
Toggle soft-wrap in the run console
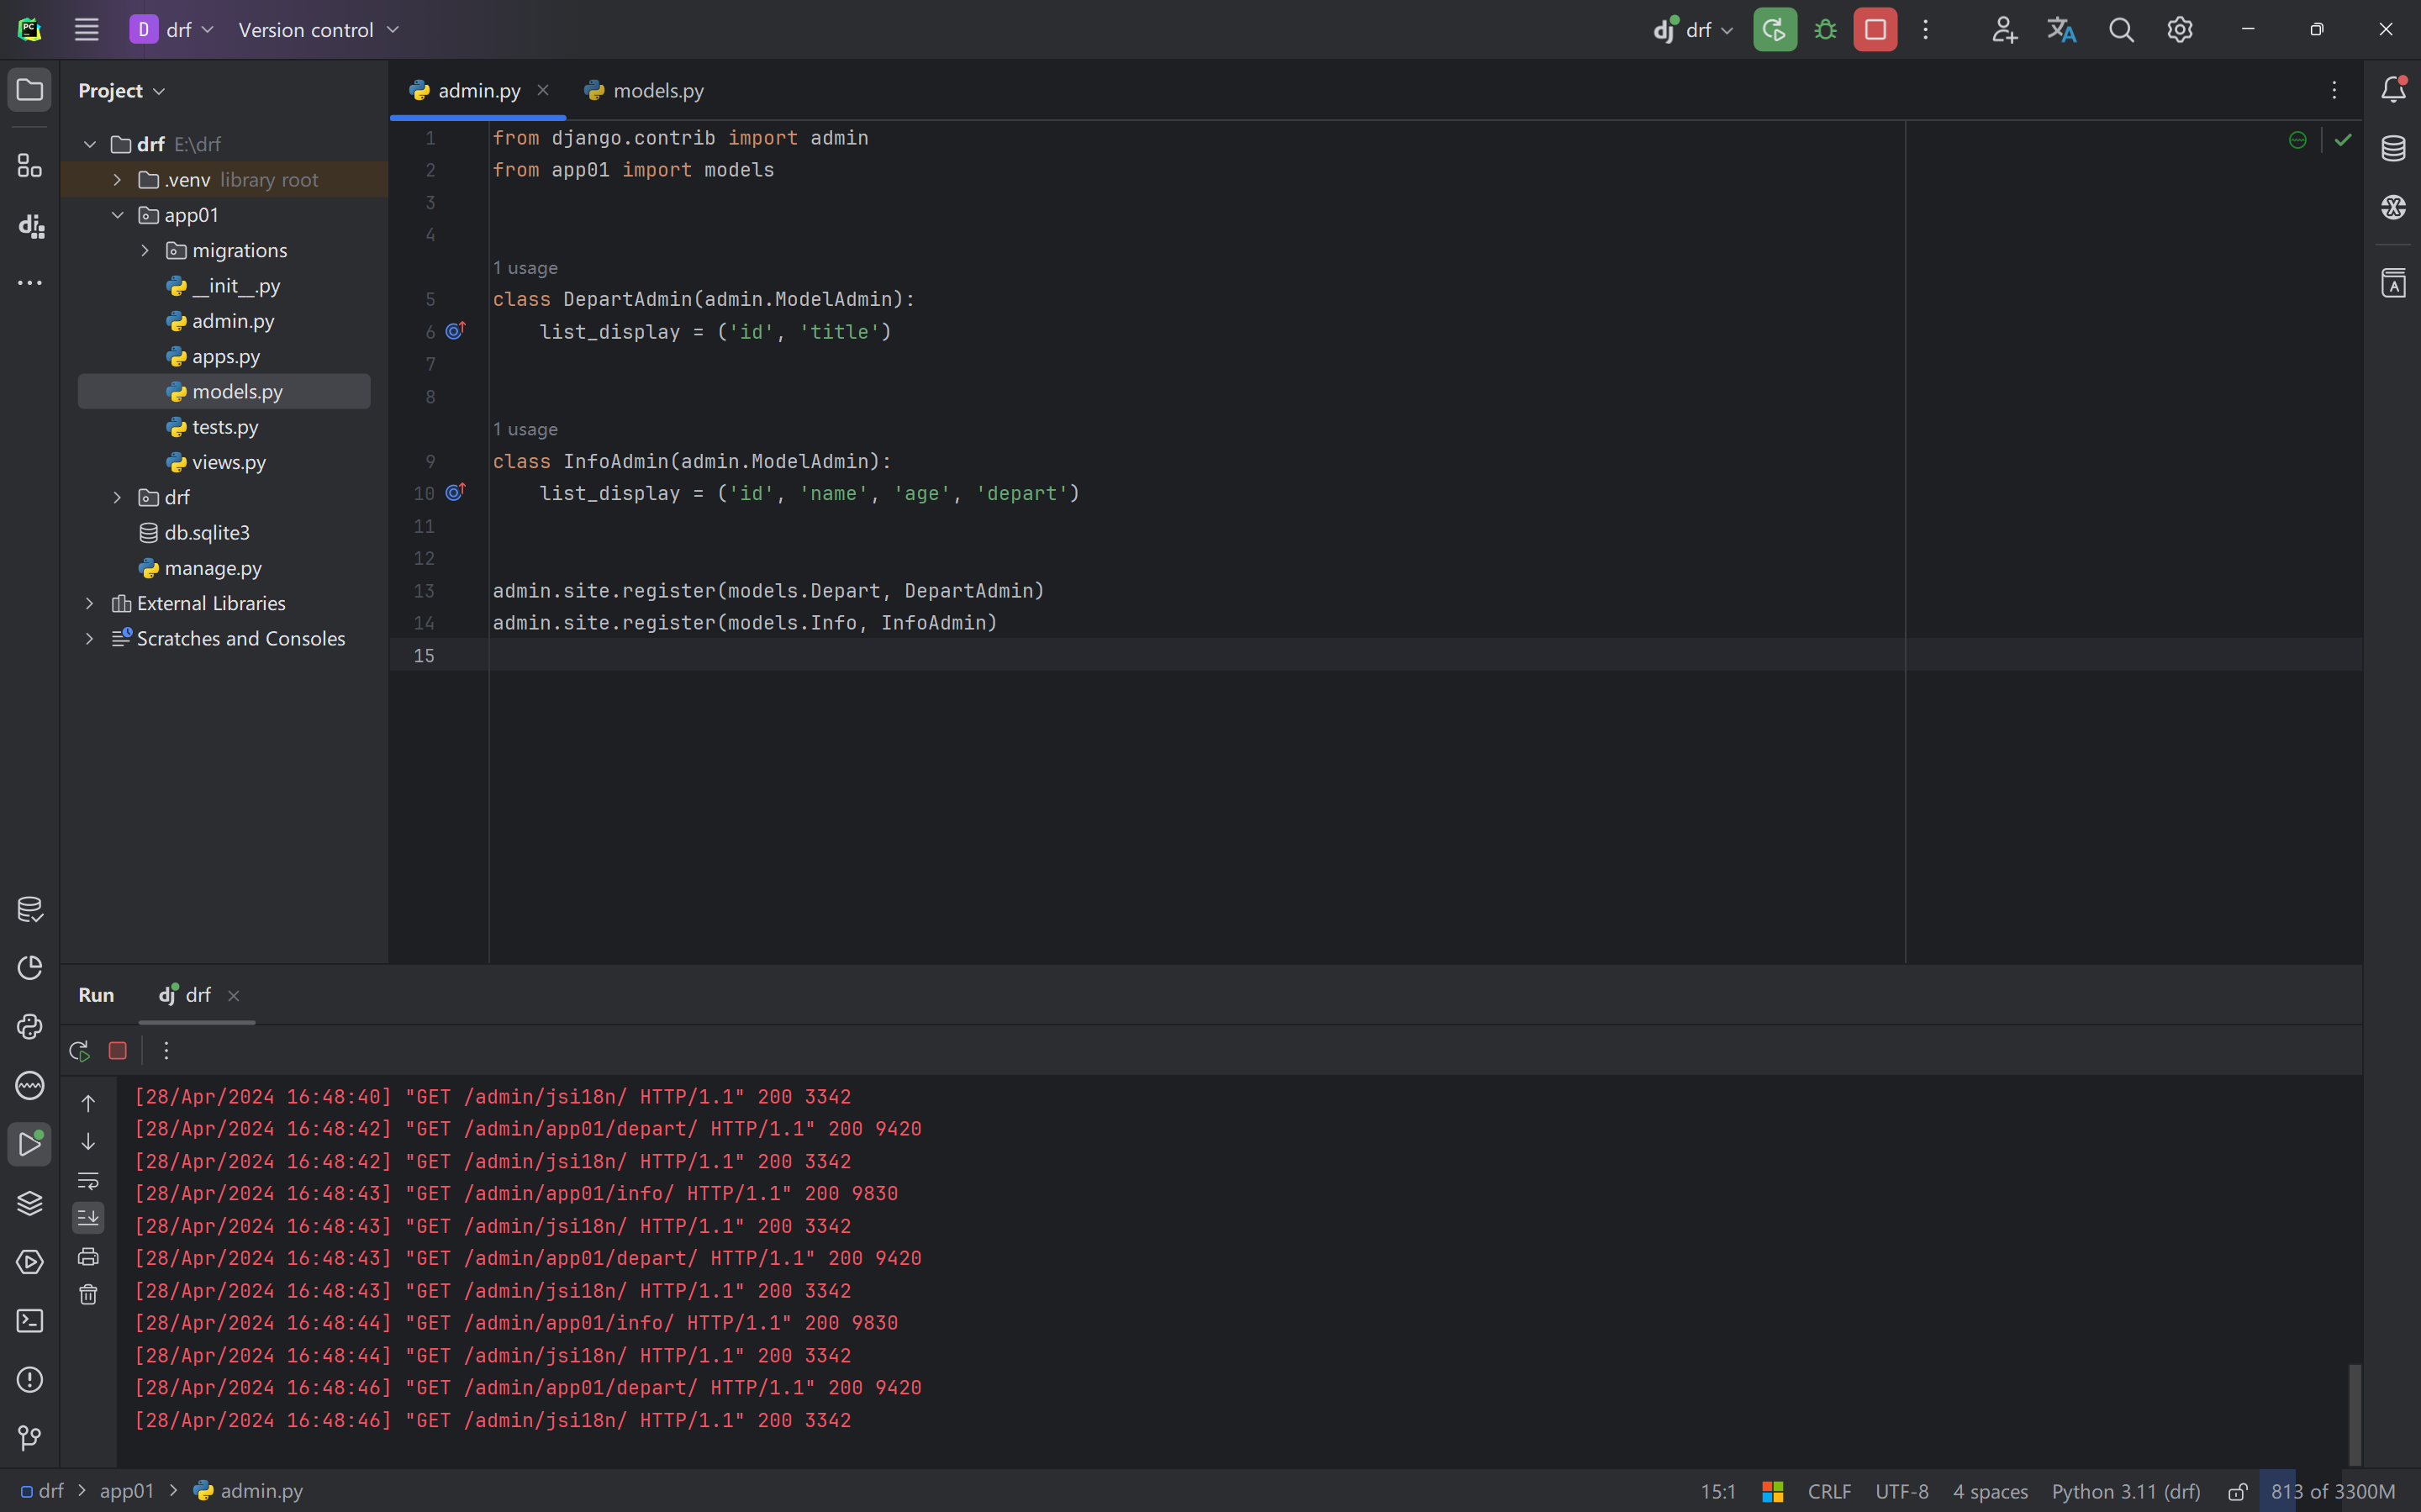click(88, 1180)
